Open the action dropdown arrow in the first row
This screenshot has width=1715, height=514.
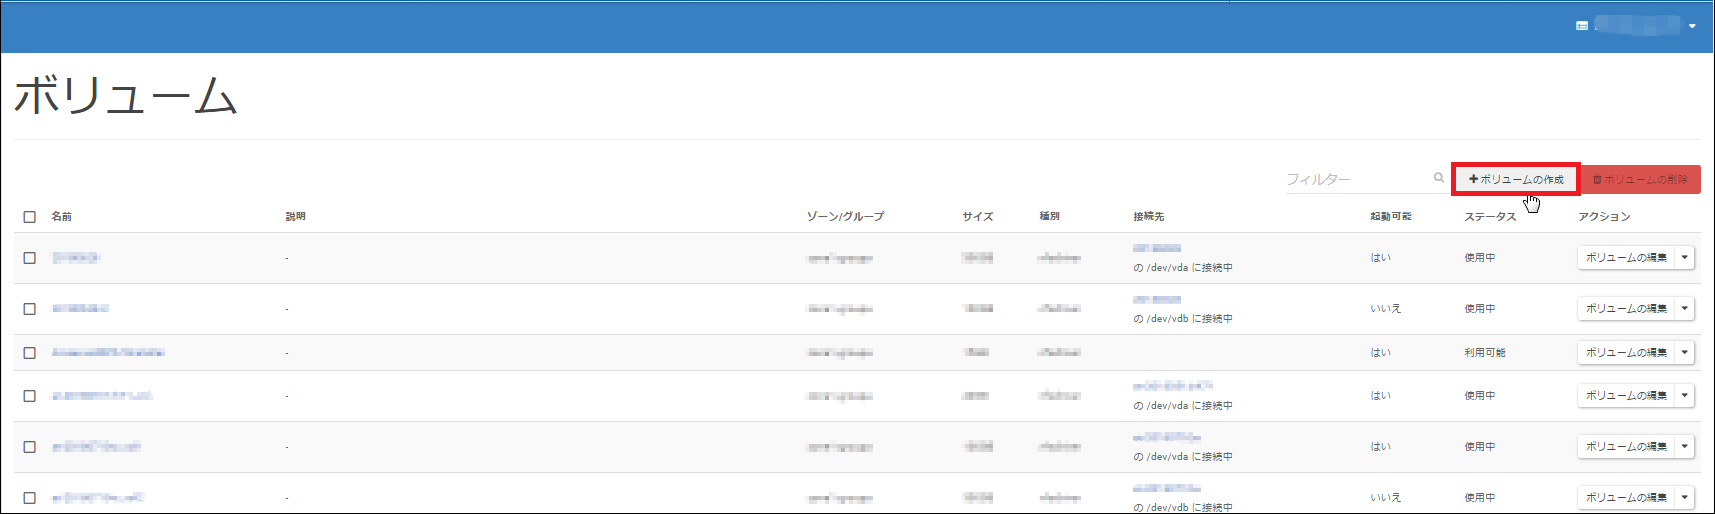tap(1685, 258)
